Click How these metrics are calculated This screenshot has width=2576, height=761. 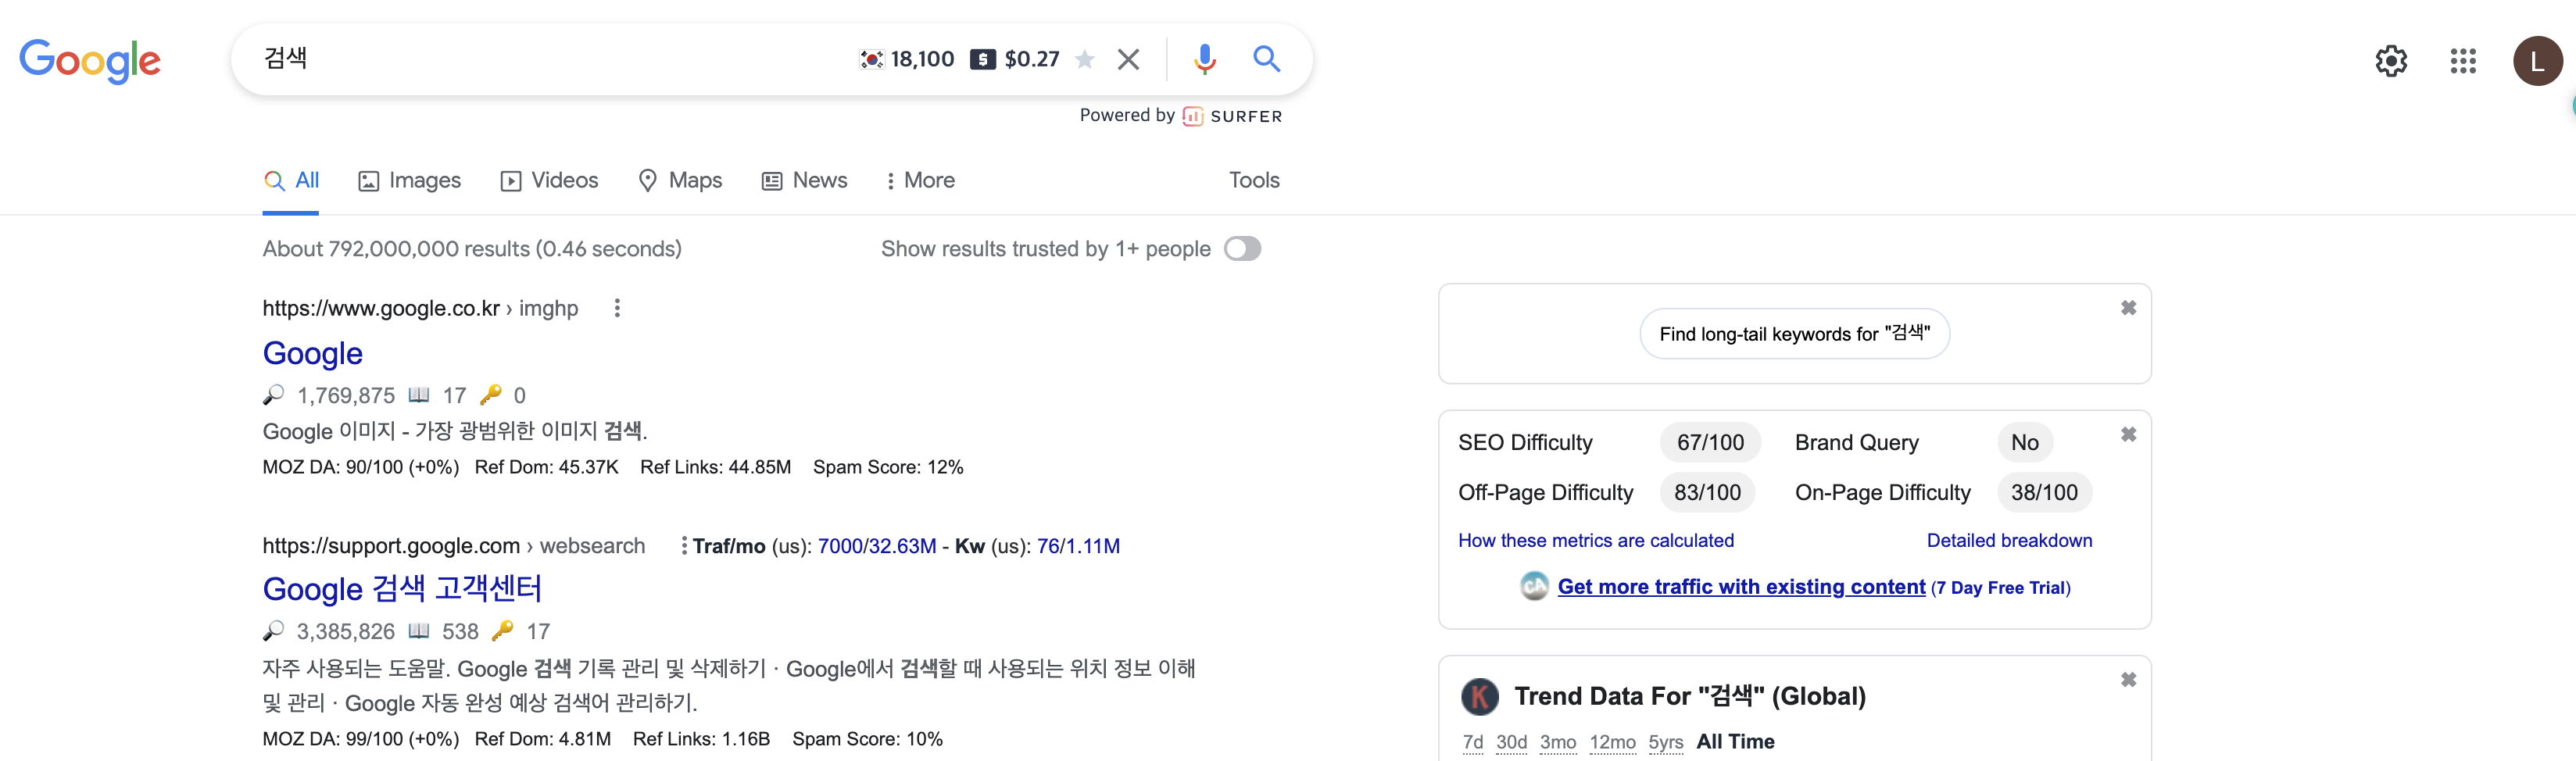tap(1596, 540)
